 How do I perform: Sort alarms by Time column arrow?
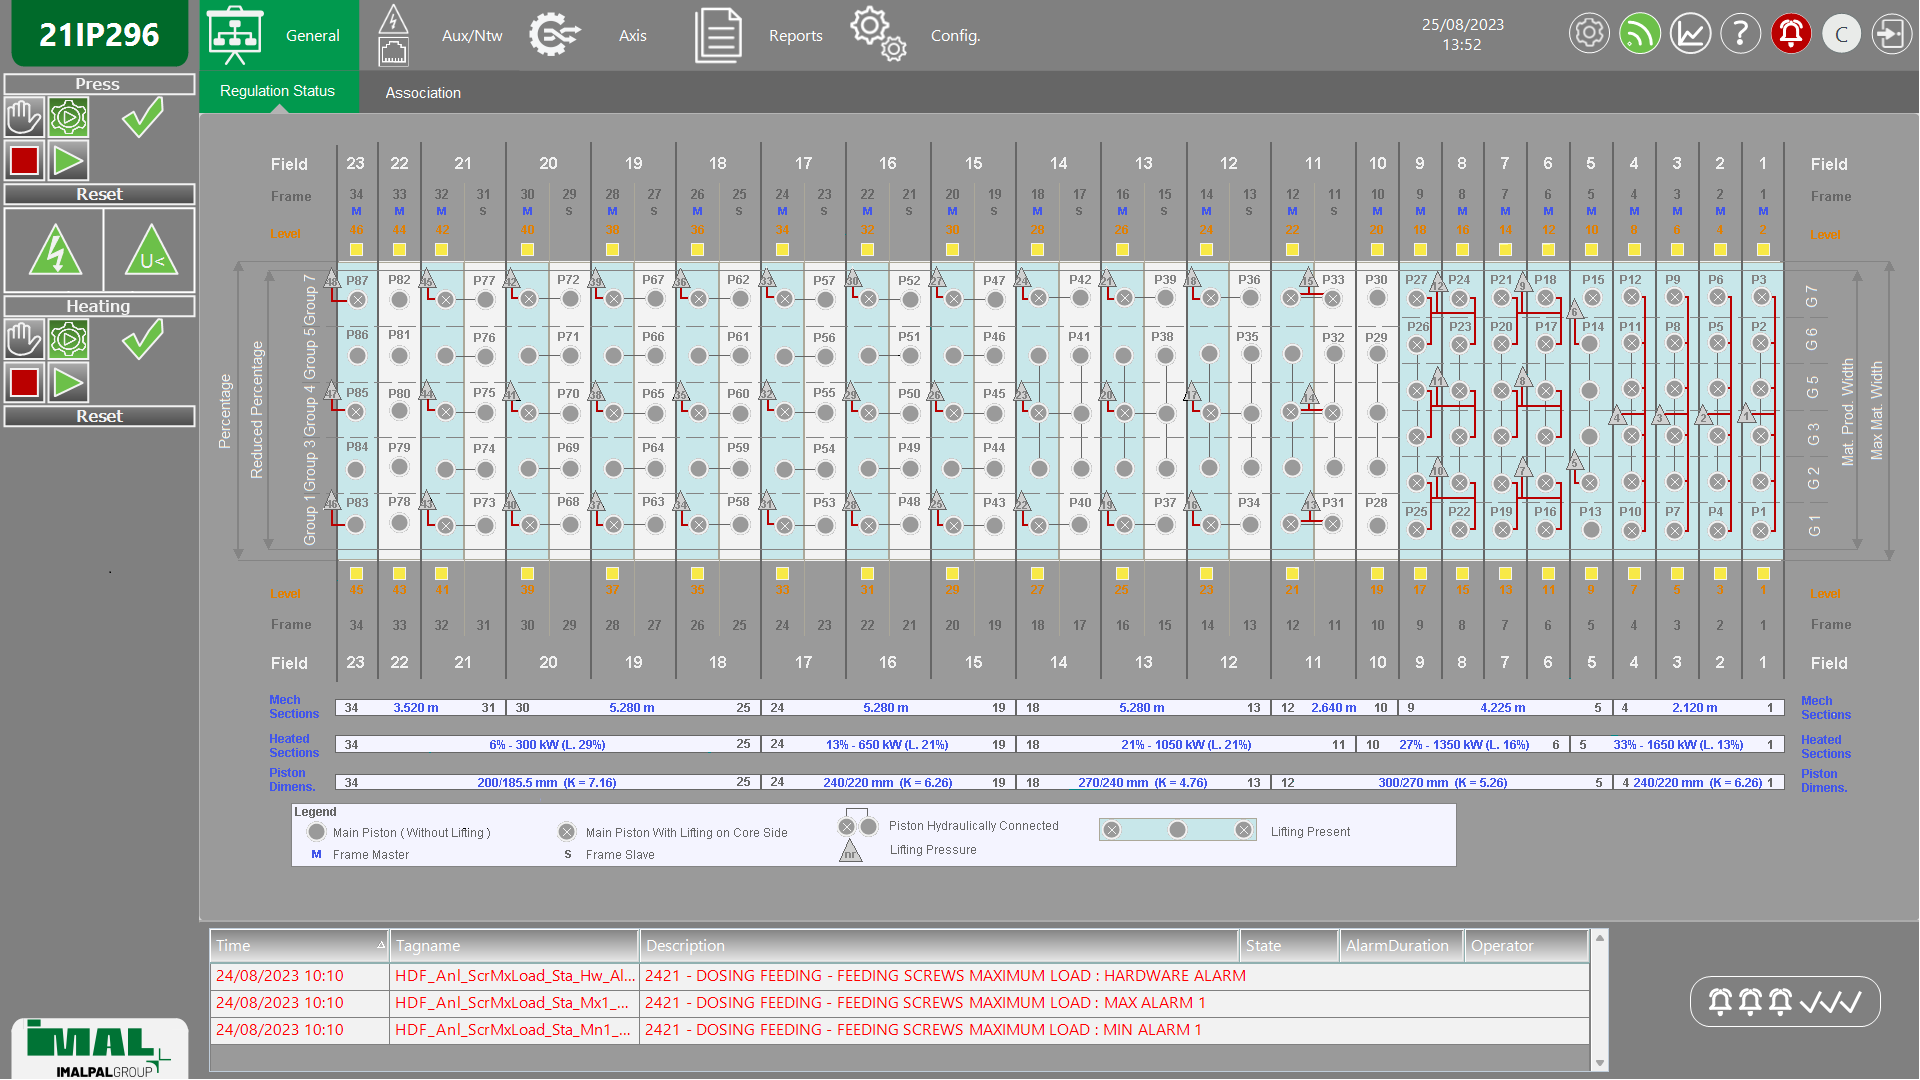coord(380,945)
